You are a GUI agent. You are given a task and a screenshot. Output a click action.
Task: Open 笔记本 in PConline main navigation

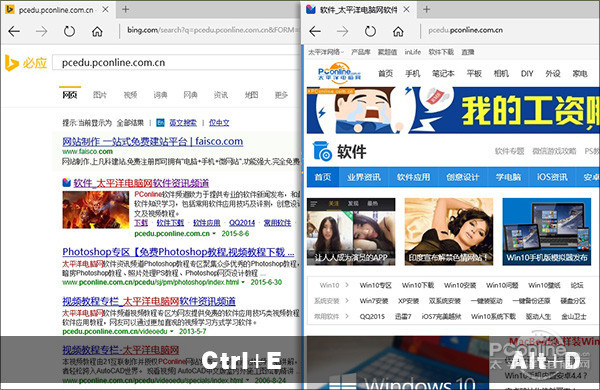coord(443,73)
